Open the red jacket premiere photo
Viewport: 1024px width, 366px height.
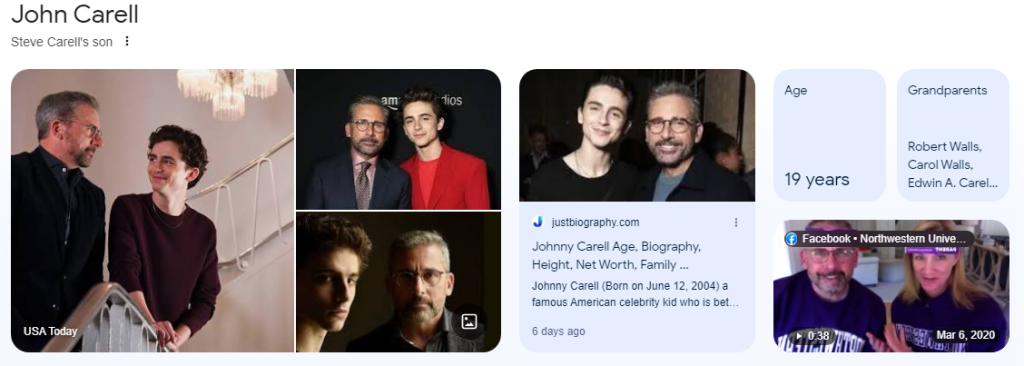click(x=398, y=139)
